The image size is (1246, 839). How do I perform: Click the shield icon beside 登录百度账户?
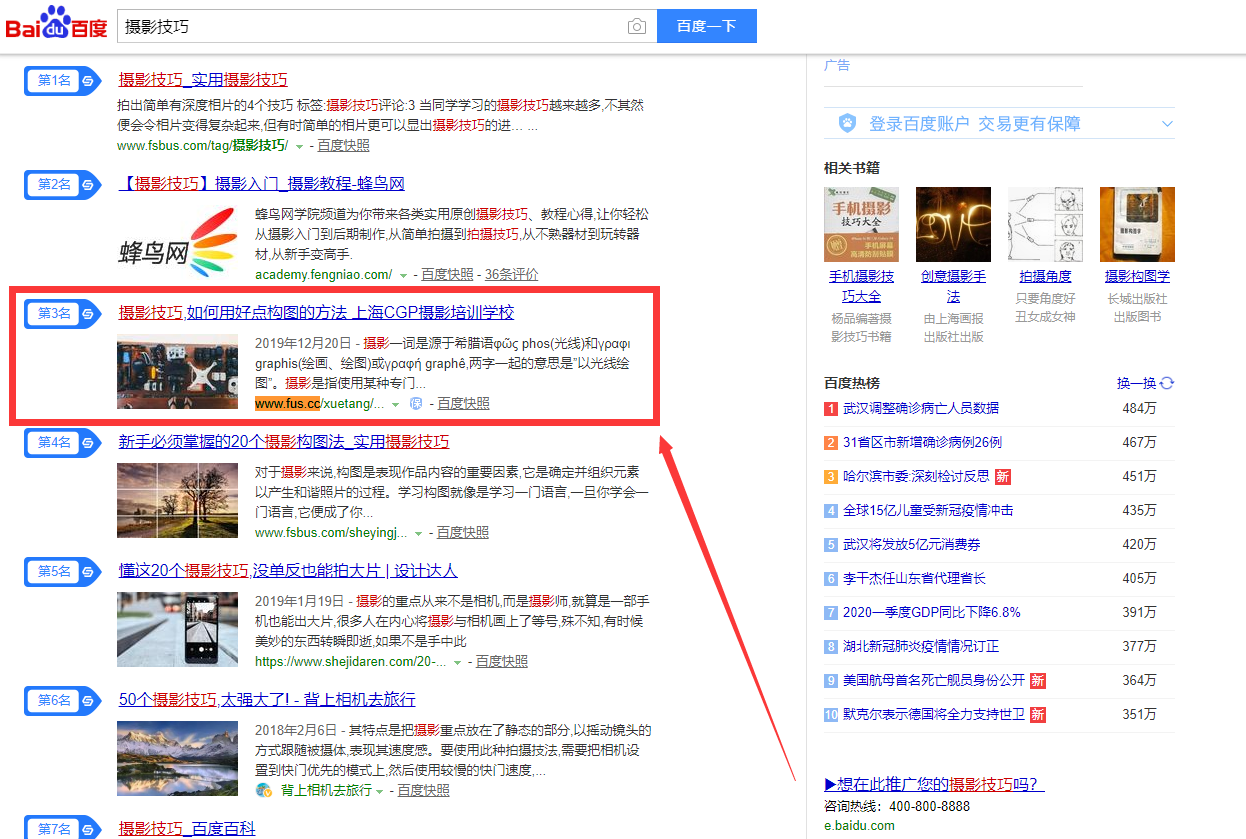[847, 124]
